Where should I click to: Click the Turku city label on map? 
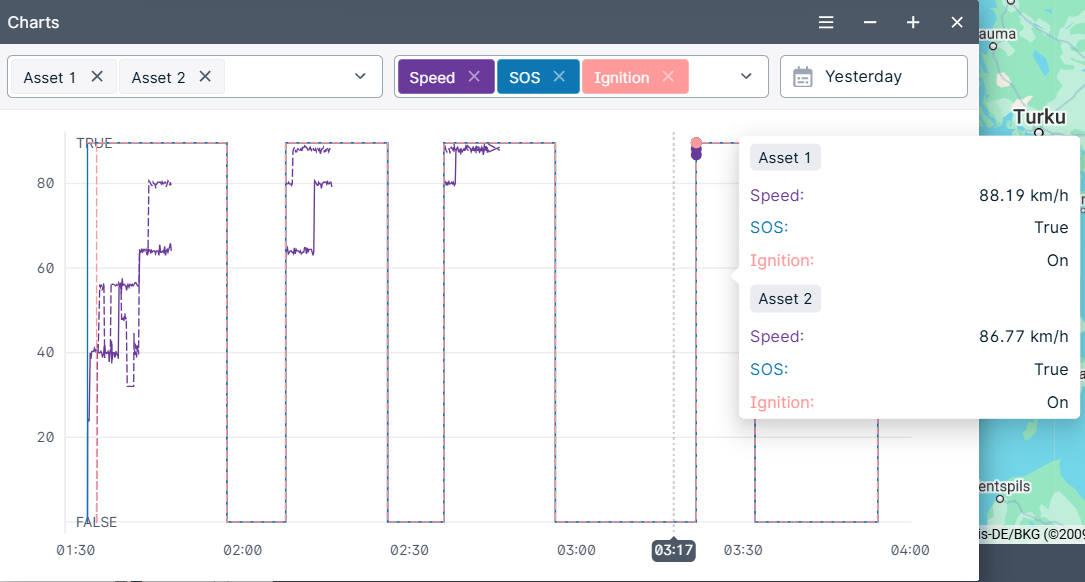coord(1039,117)
